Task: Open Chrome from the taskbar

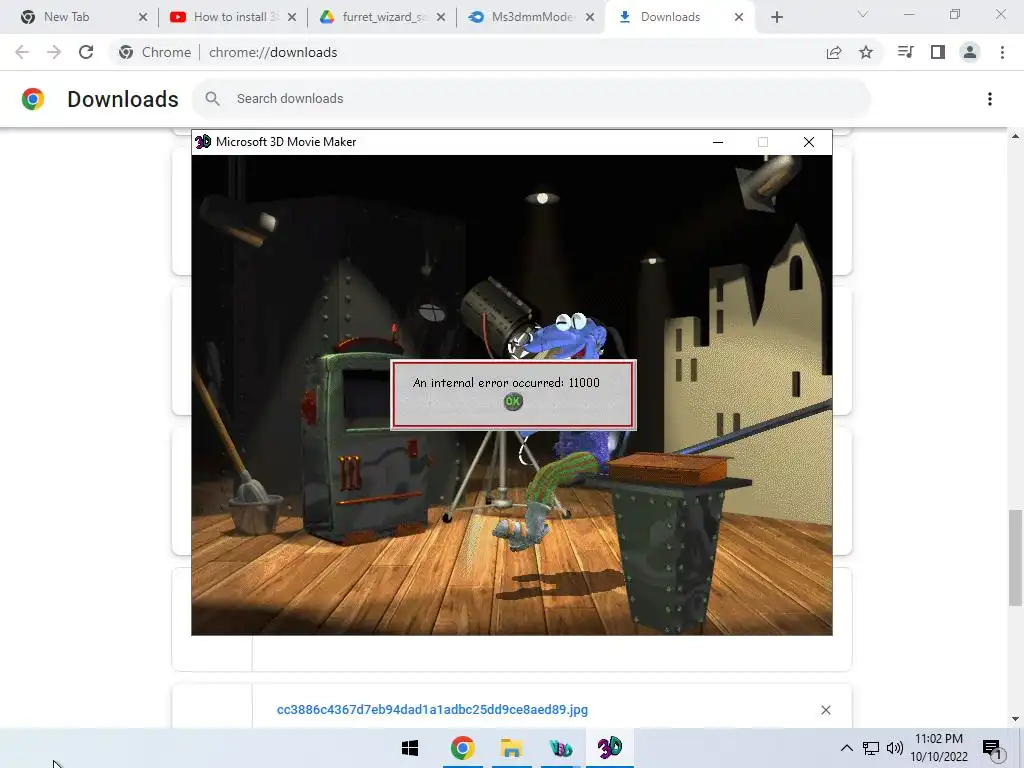Action: 462,748
